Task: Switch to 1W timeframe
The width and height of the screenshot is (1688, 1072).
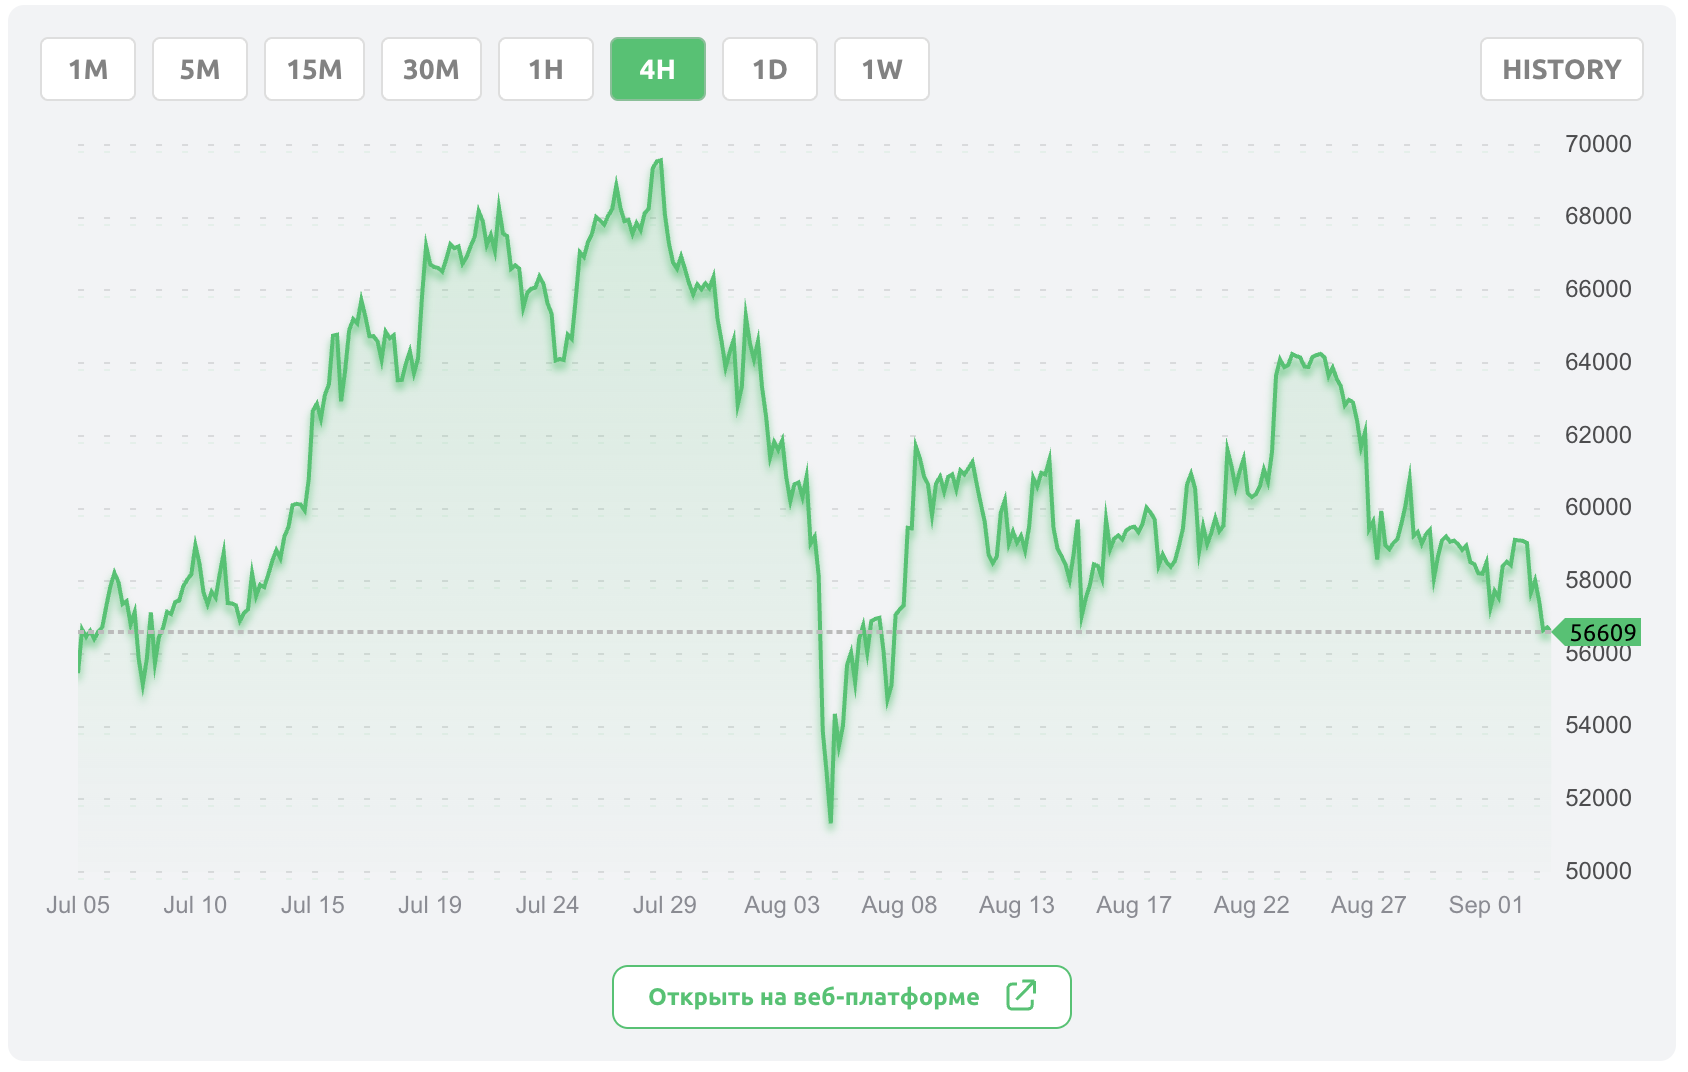Action: (882, 69)
